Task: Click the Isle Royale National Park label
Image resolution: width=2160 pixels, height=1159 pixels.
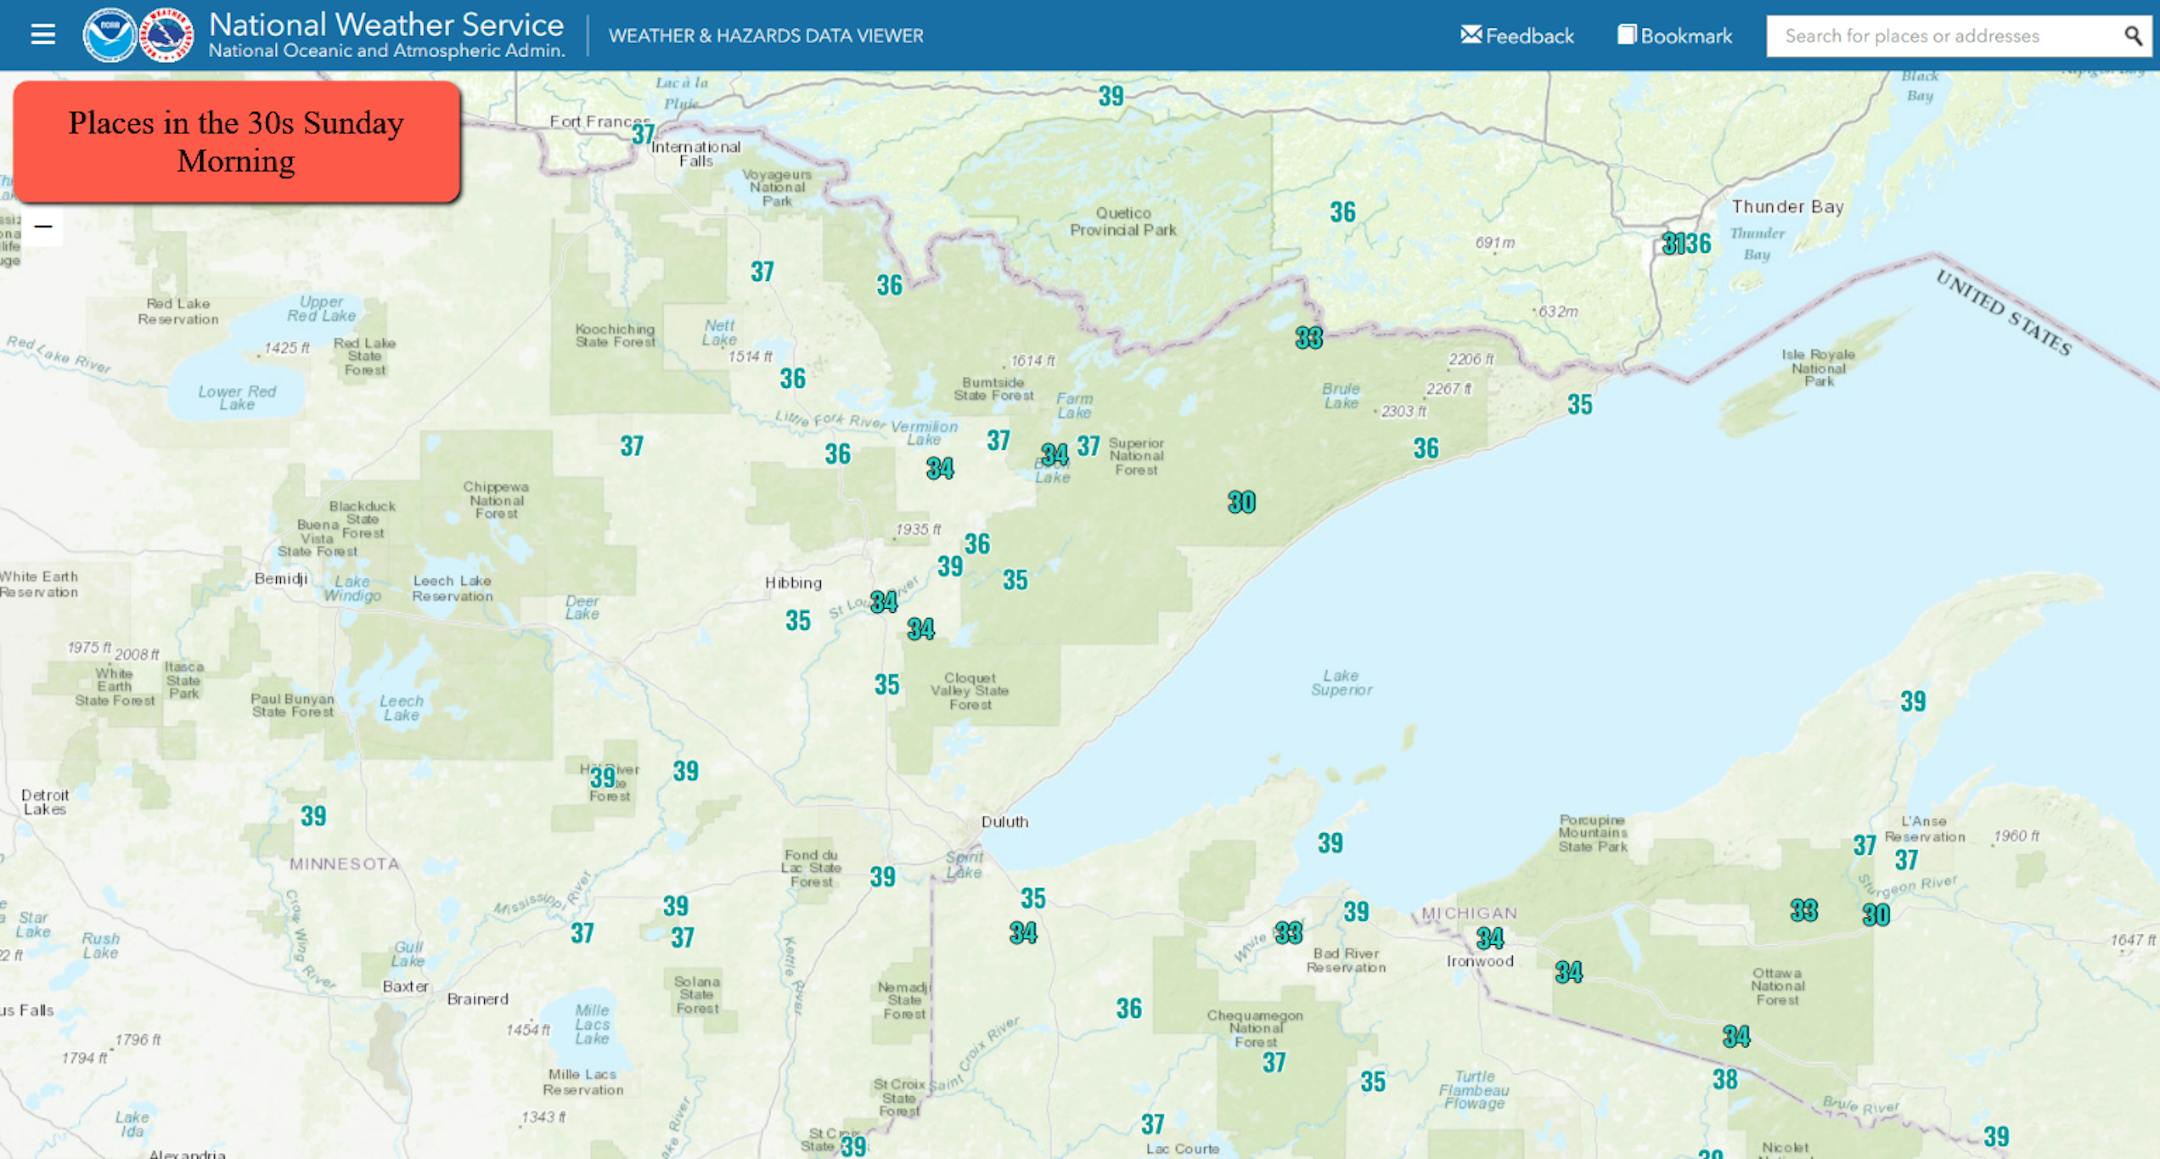Action: [x=1818, y=367]
